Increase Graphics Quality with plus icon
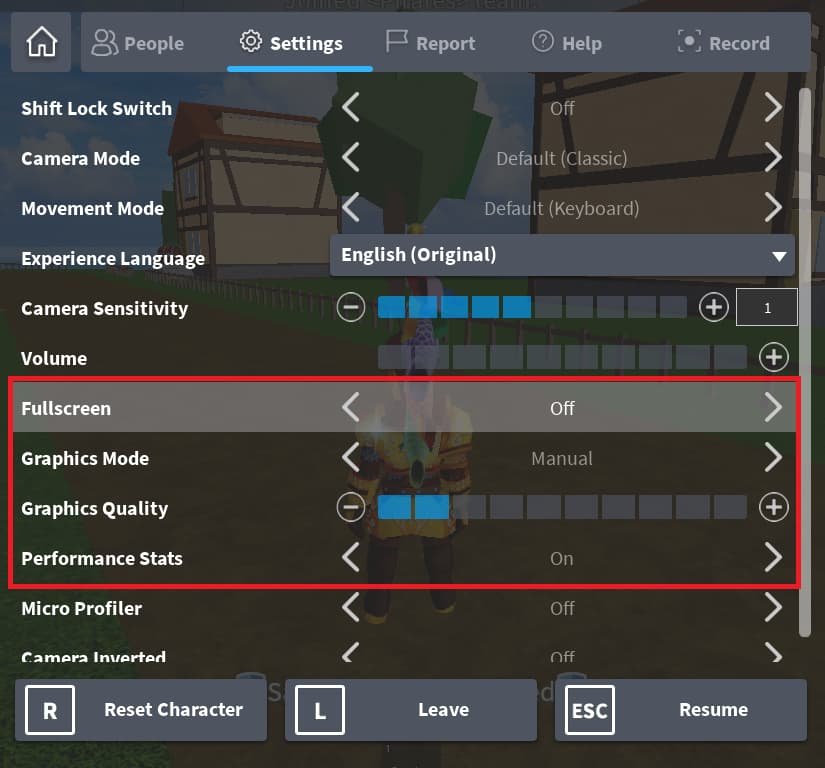The height and width of the screenshot is (768, 825). pyautogui.click(x=773, y=508)
